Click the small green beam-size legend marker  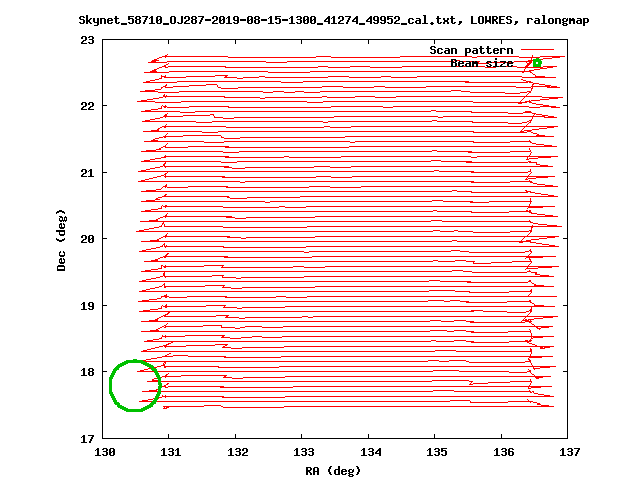(x=537, y=63)
